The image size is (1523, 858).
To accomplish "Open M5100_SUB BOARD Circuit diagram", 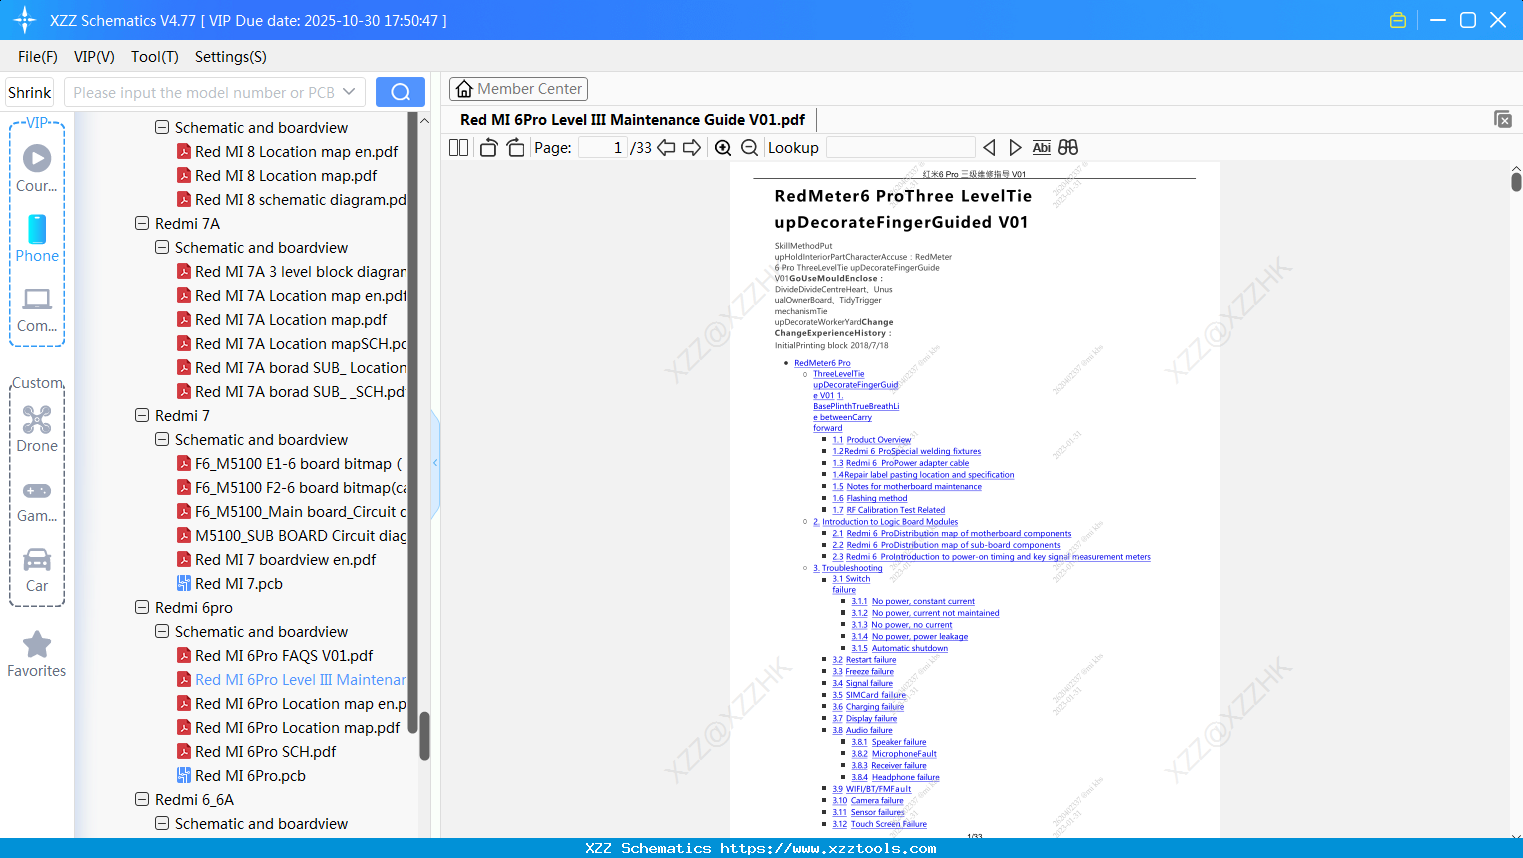I will click(292, 535).
